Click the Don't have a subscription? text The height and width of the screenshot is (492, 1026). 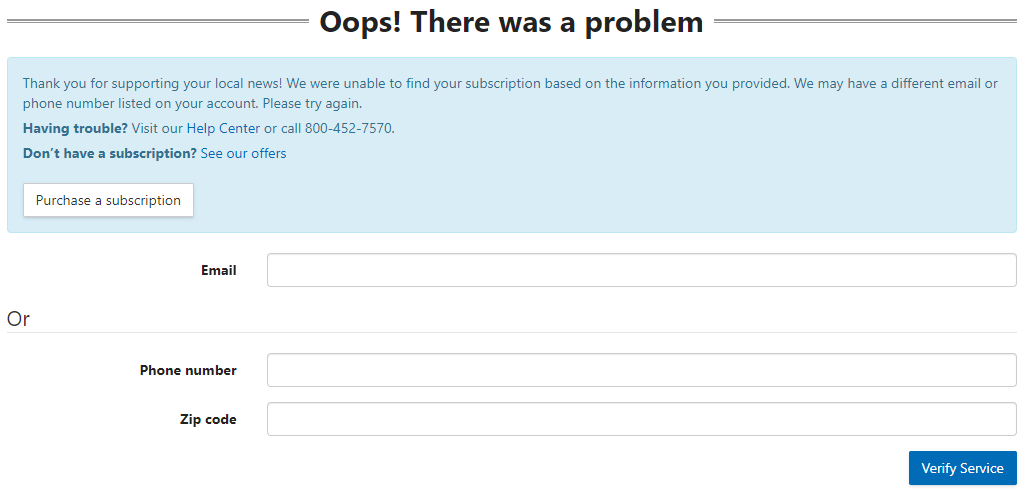(x=109, y=153)
